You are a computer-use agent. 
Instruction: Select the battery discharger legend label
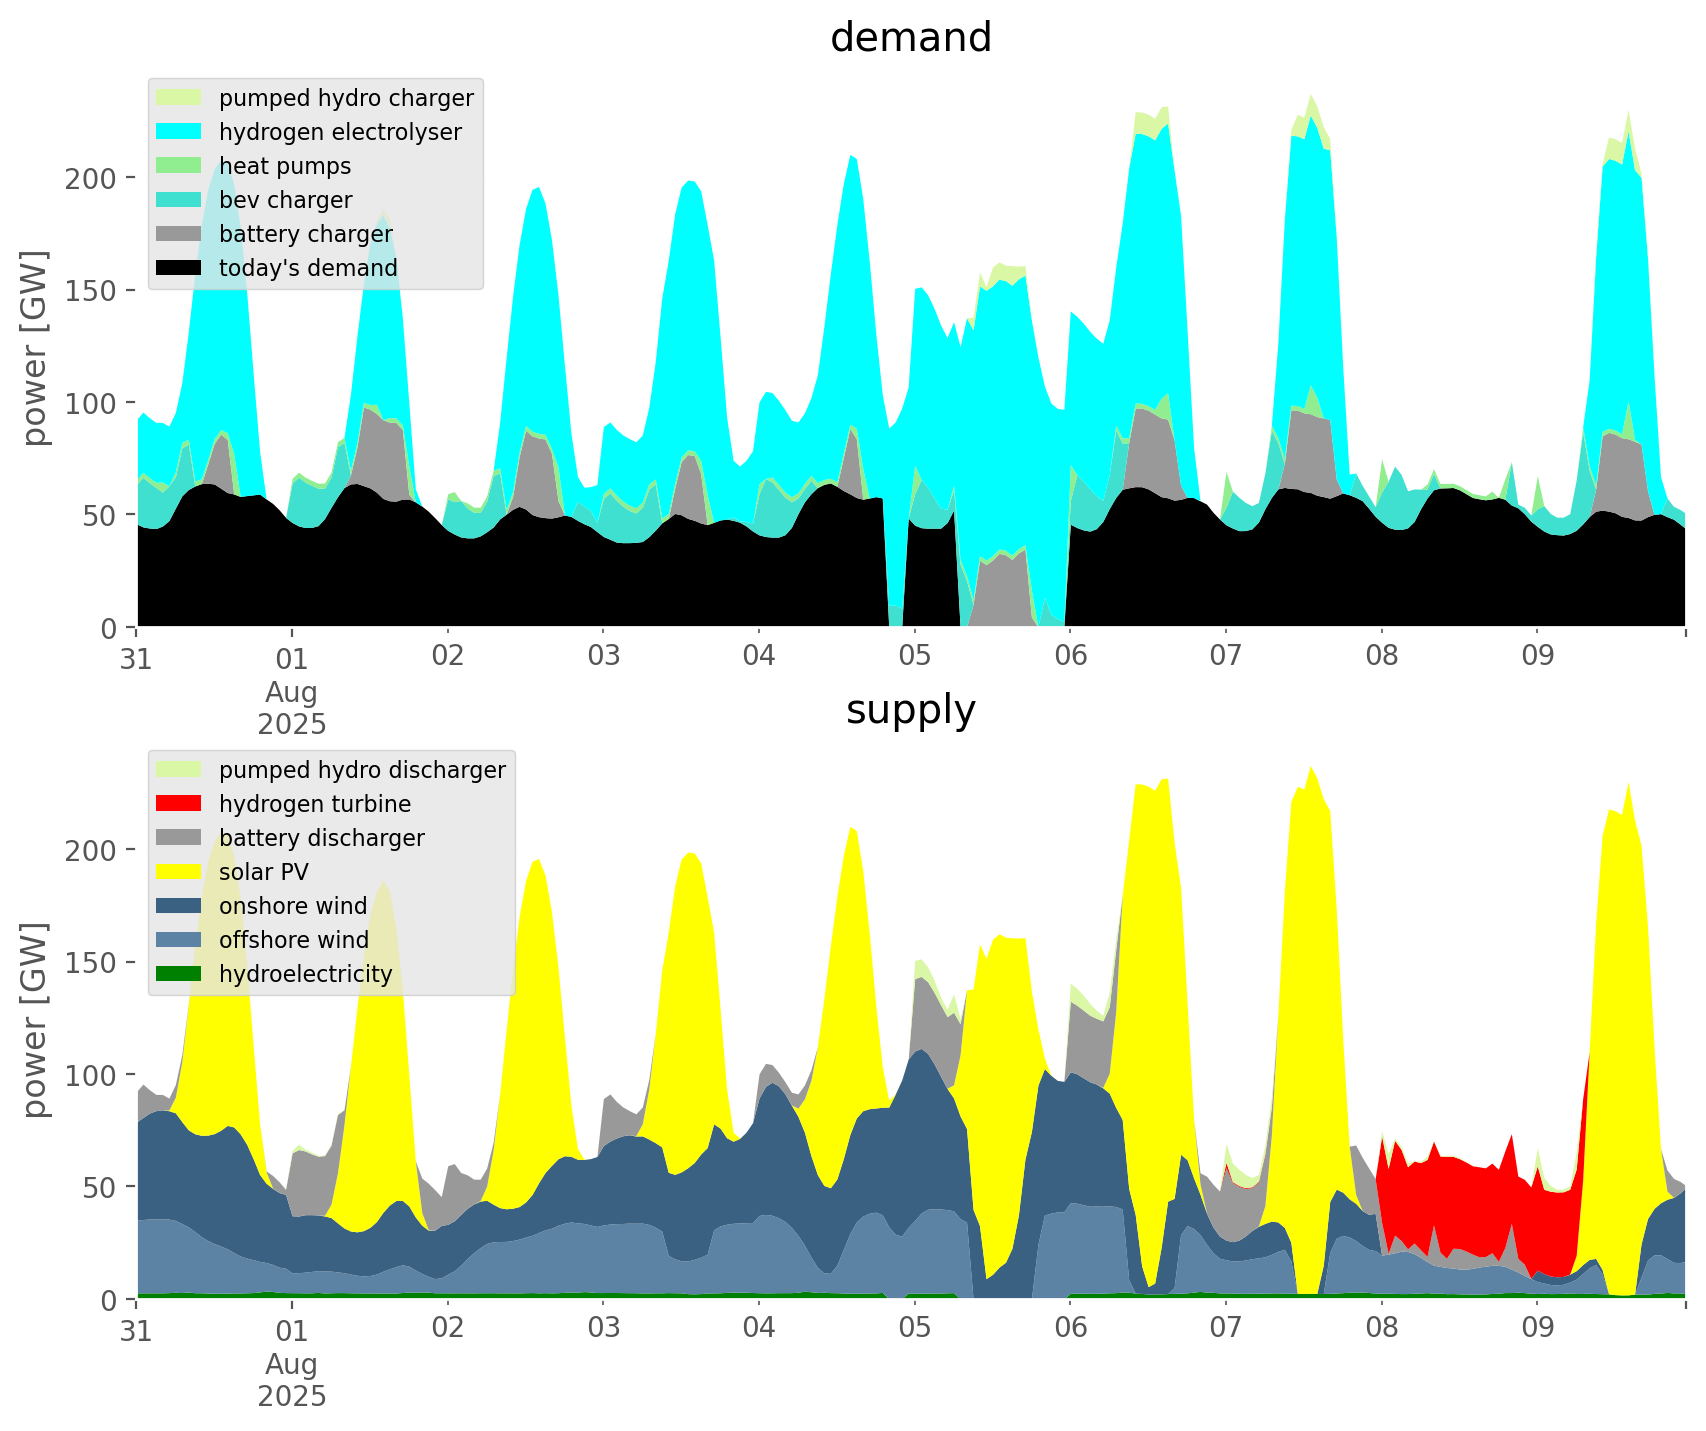pos(322,838)
